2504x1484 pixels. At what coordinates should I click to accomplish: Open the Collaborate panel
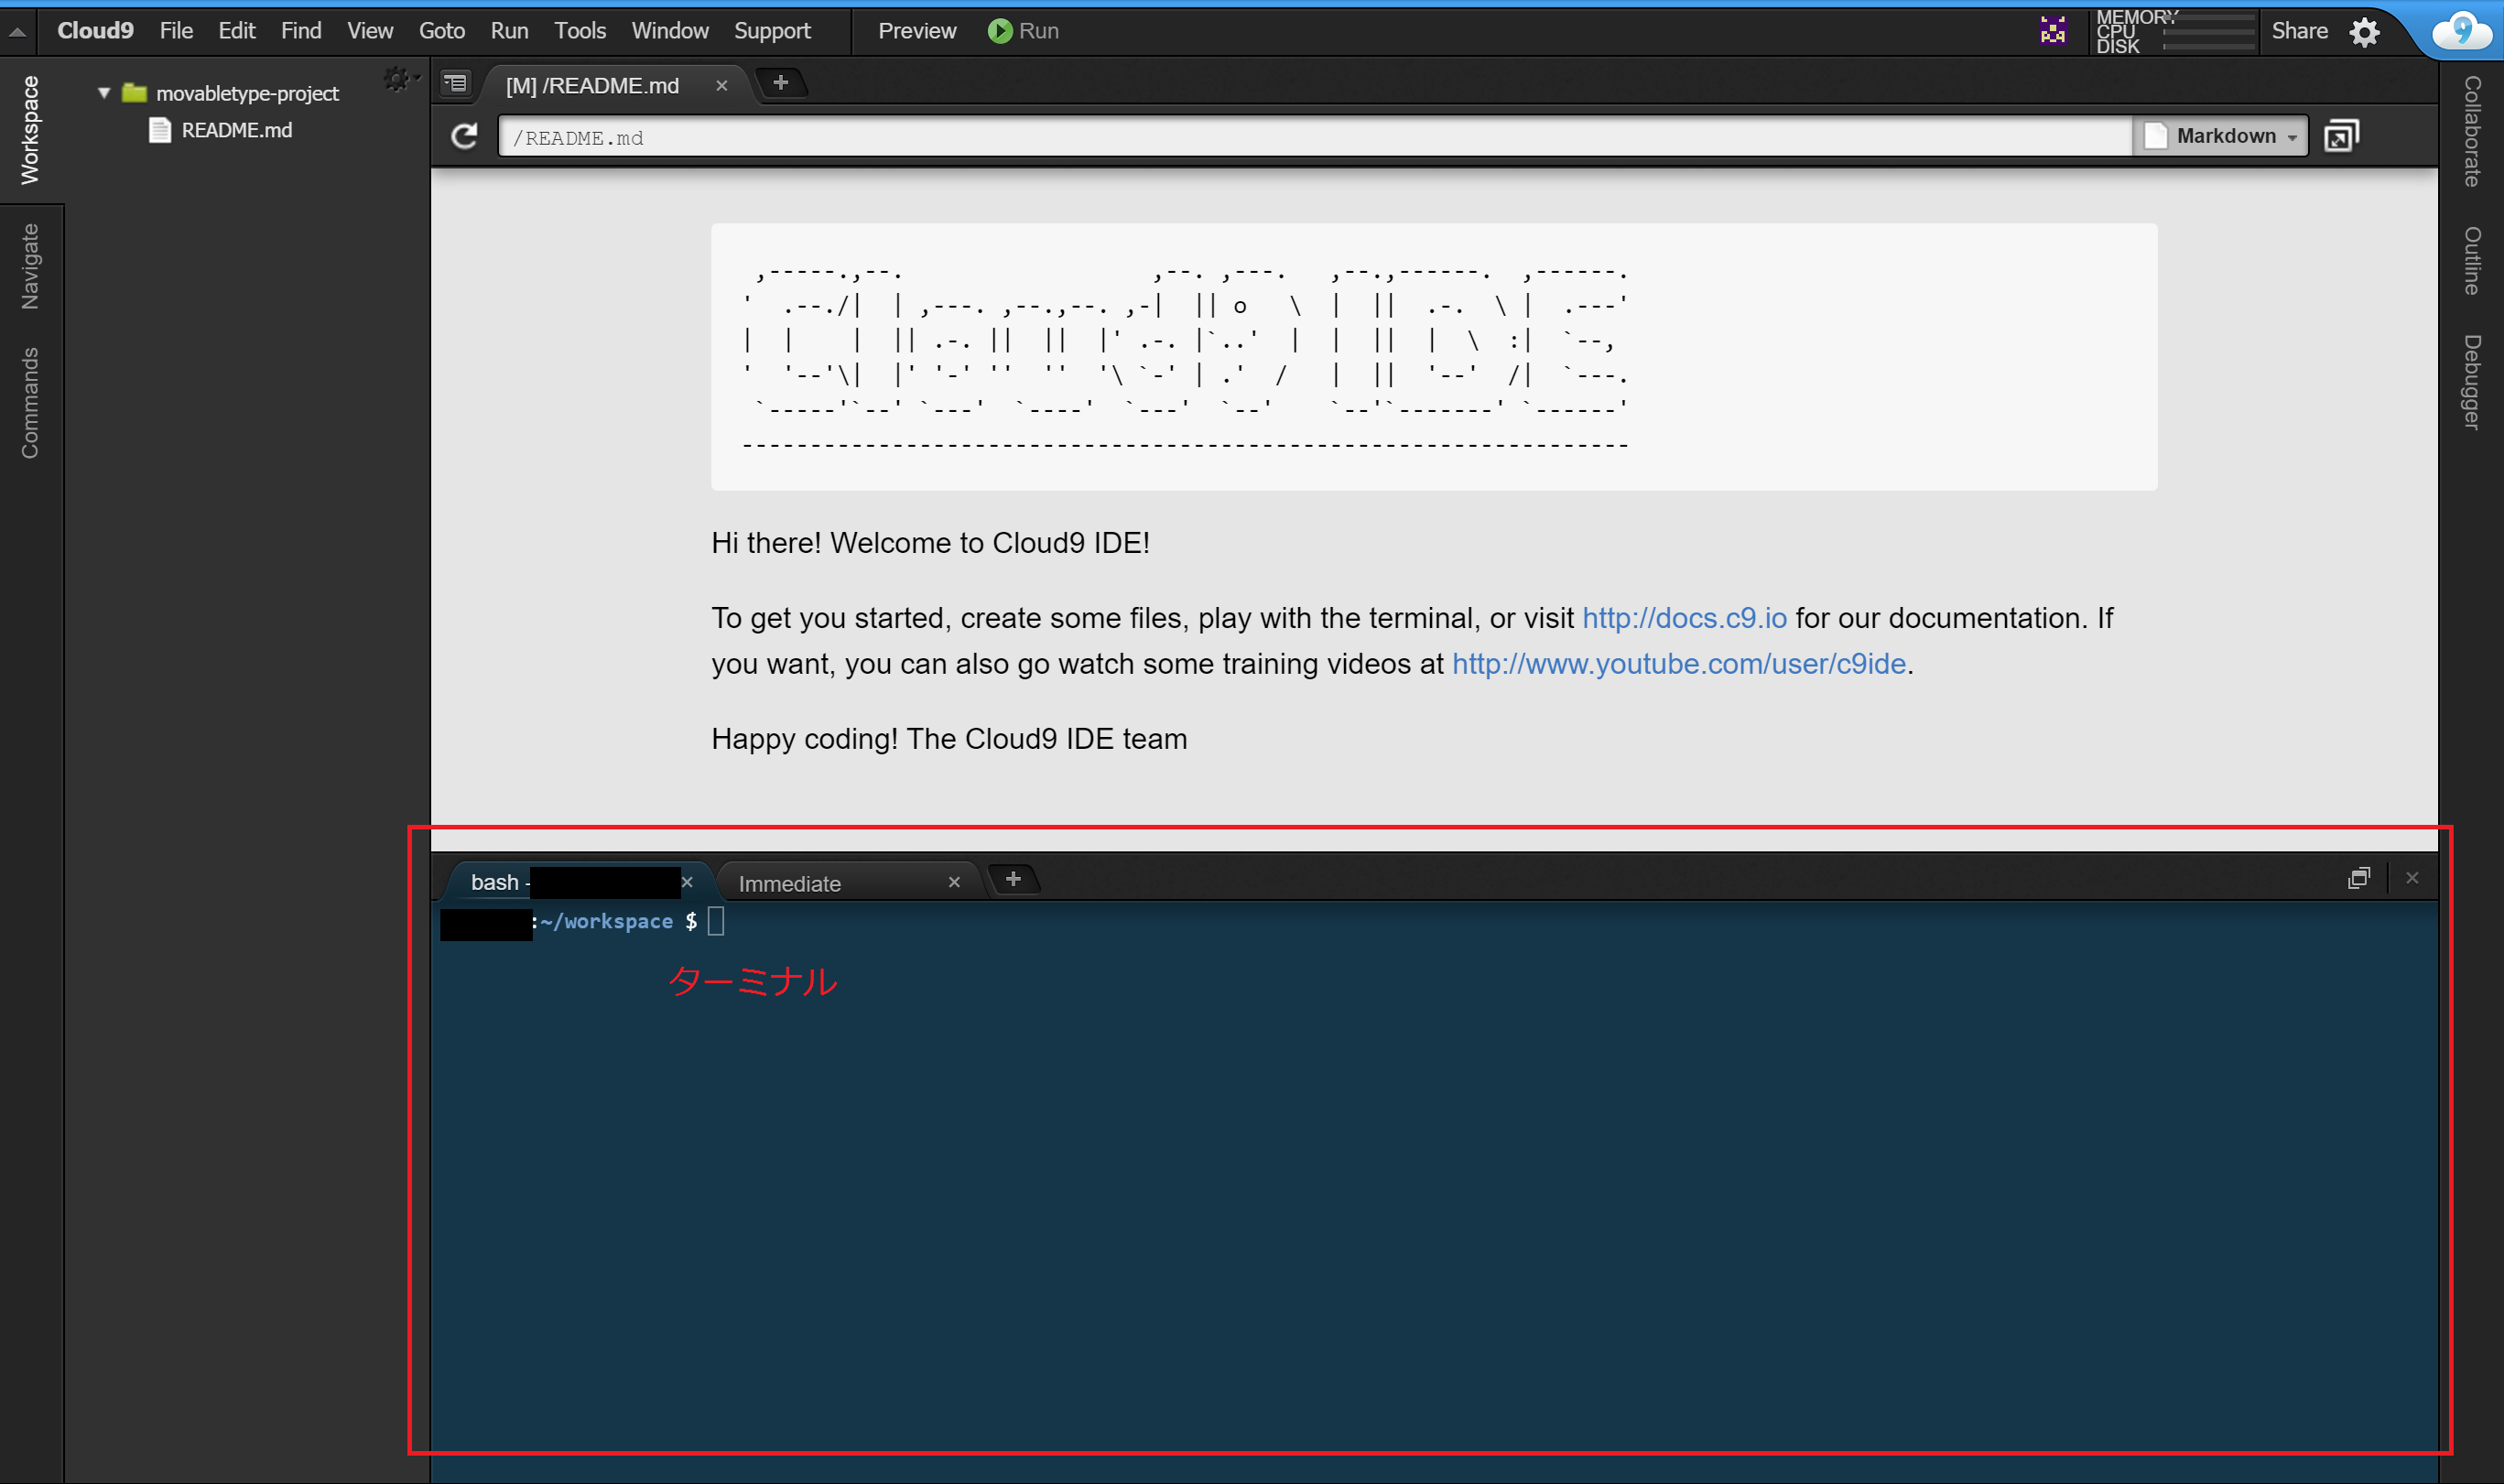pyautogui.click(x=2471, y=131)
